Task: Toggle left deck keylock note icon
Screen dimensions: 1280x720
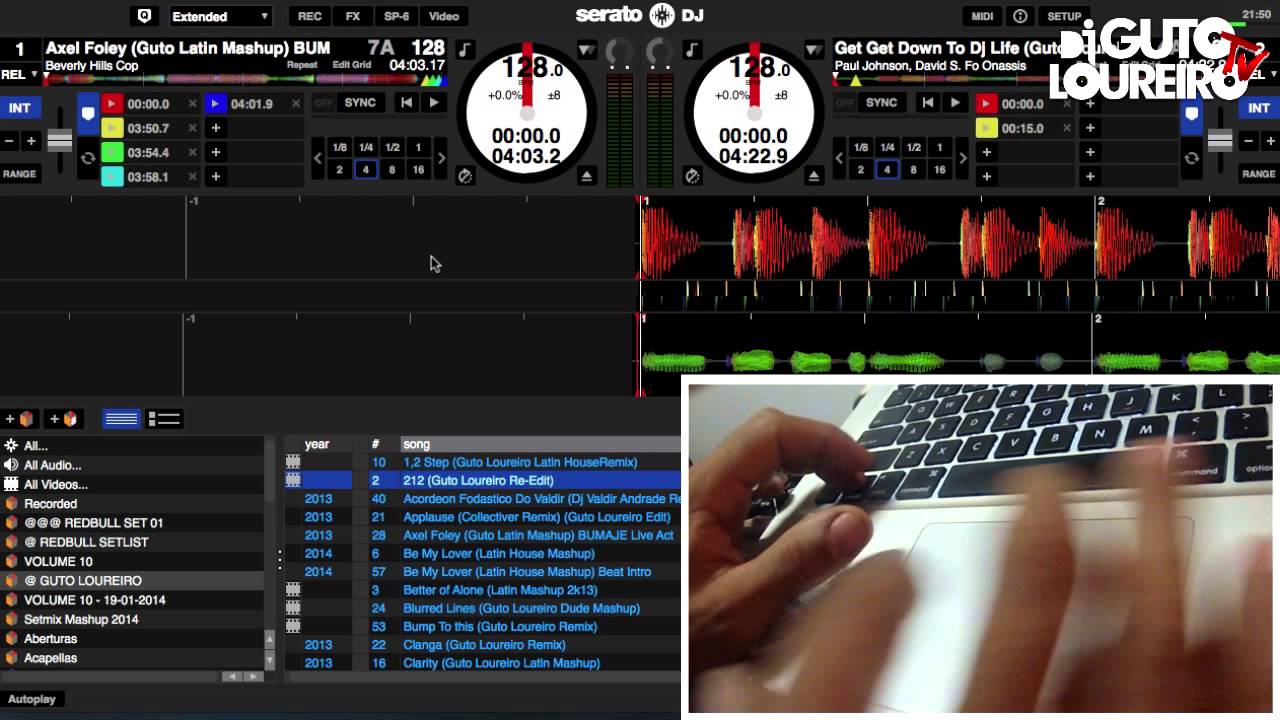Action: (x=465, y=49)
